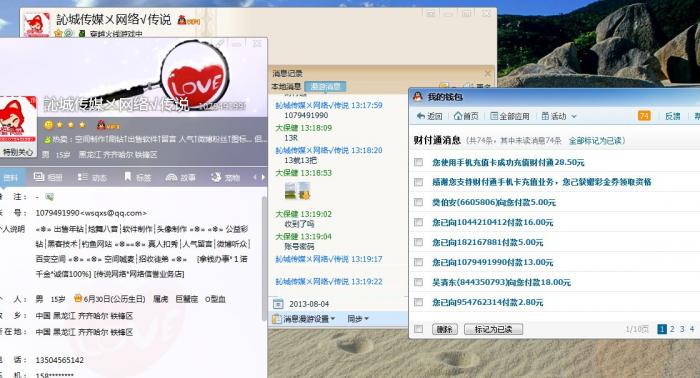
Task: Toggle select-all checkbox beside 删除 button
Action: tap(418, 329)
